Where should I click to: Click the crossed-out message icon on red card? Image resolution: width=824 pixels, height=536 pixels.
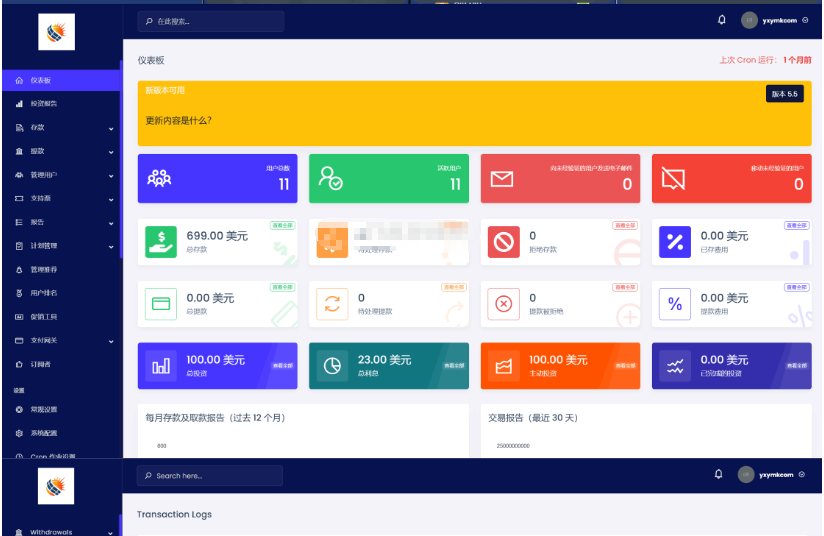(x=673, y=179)
